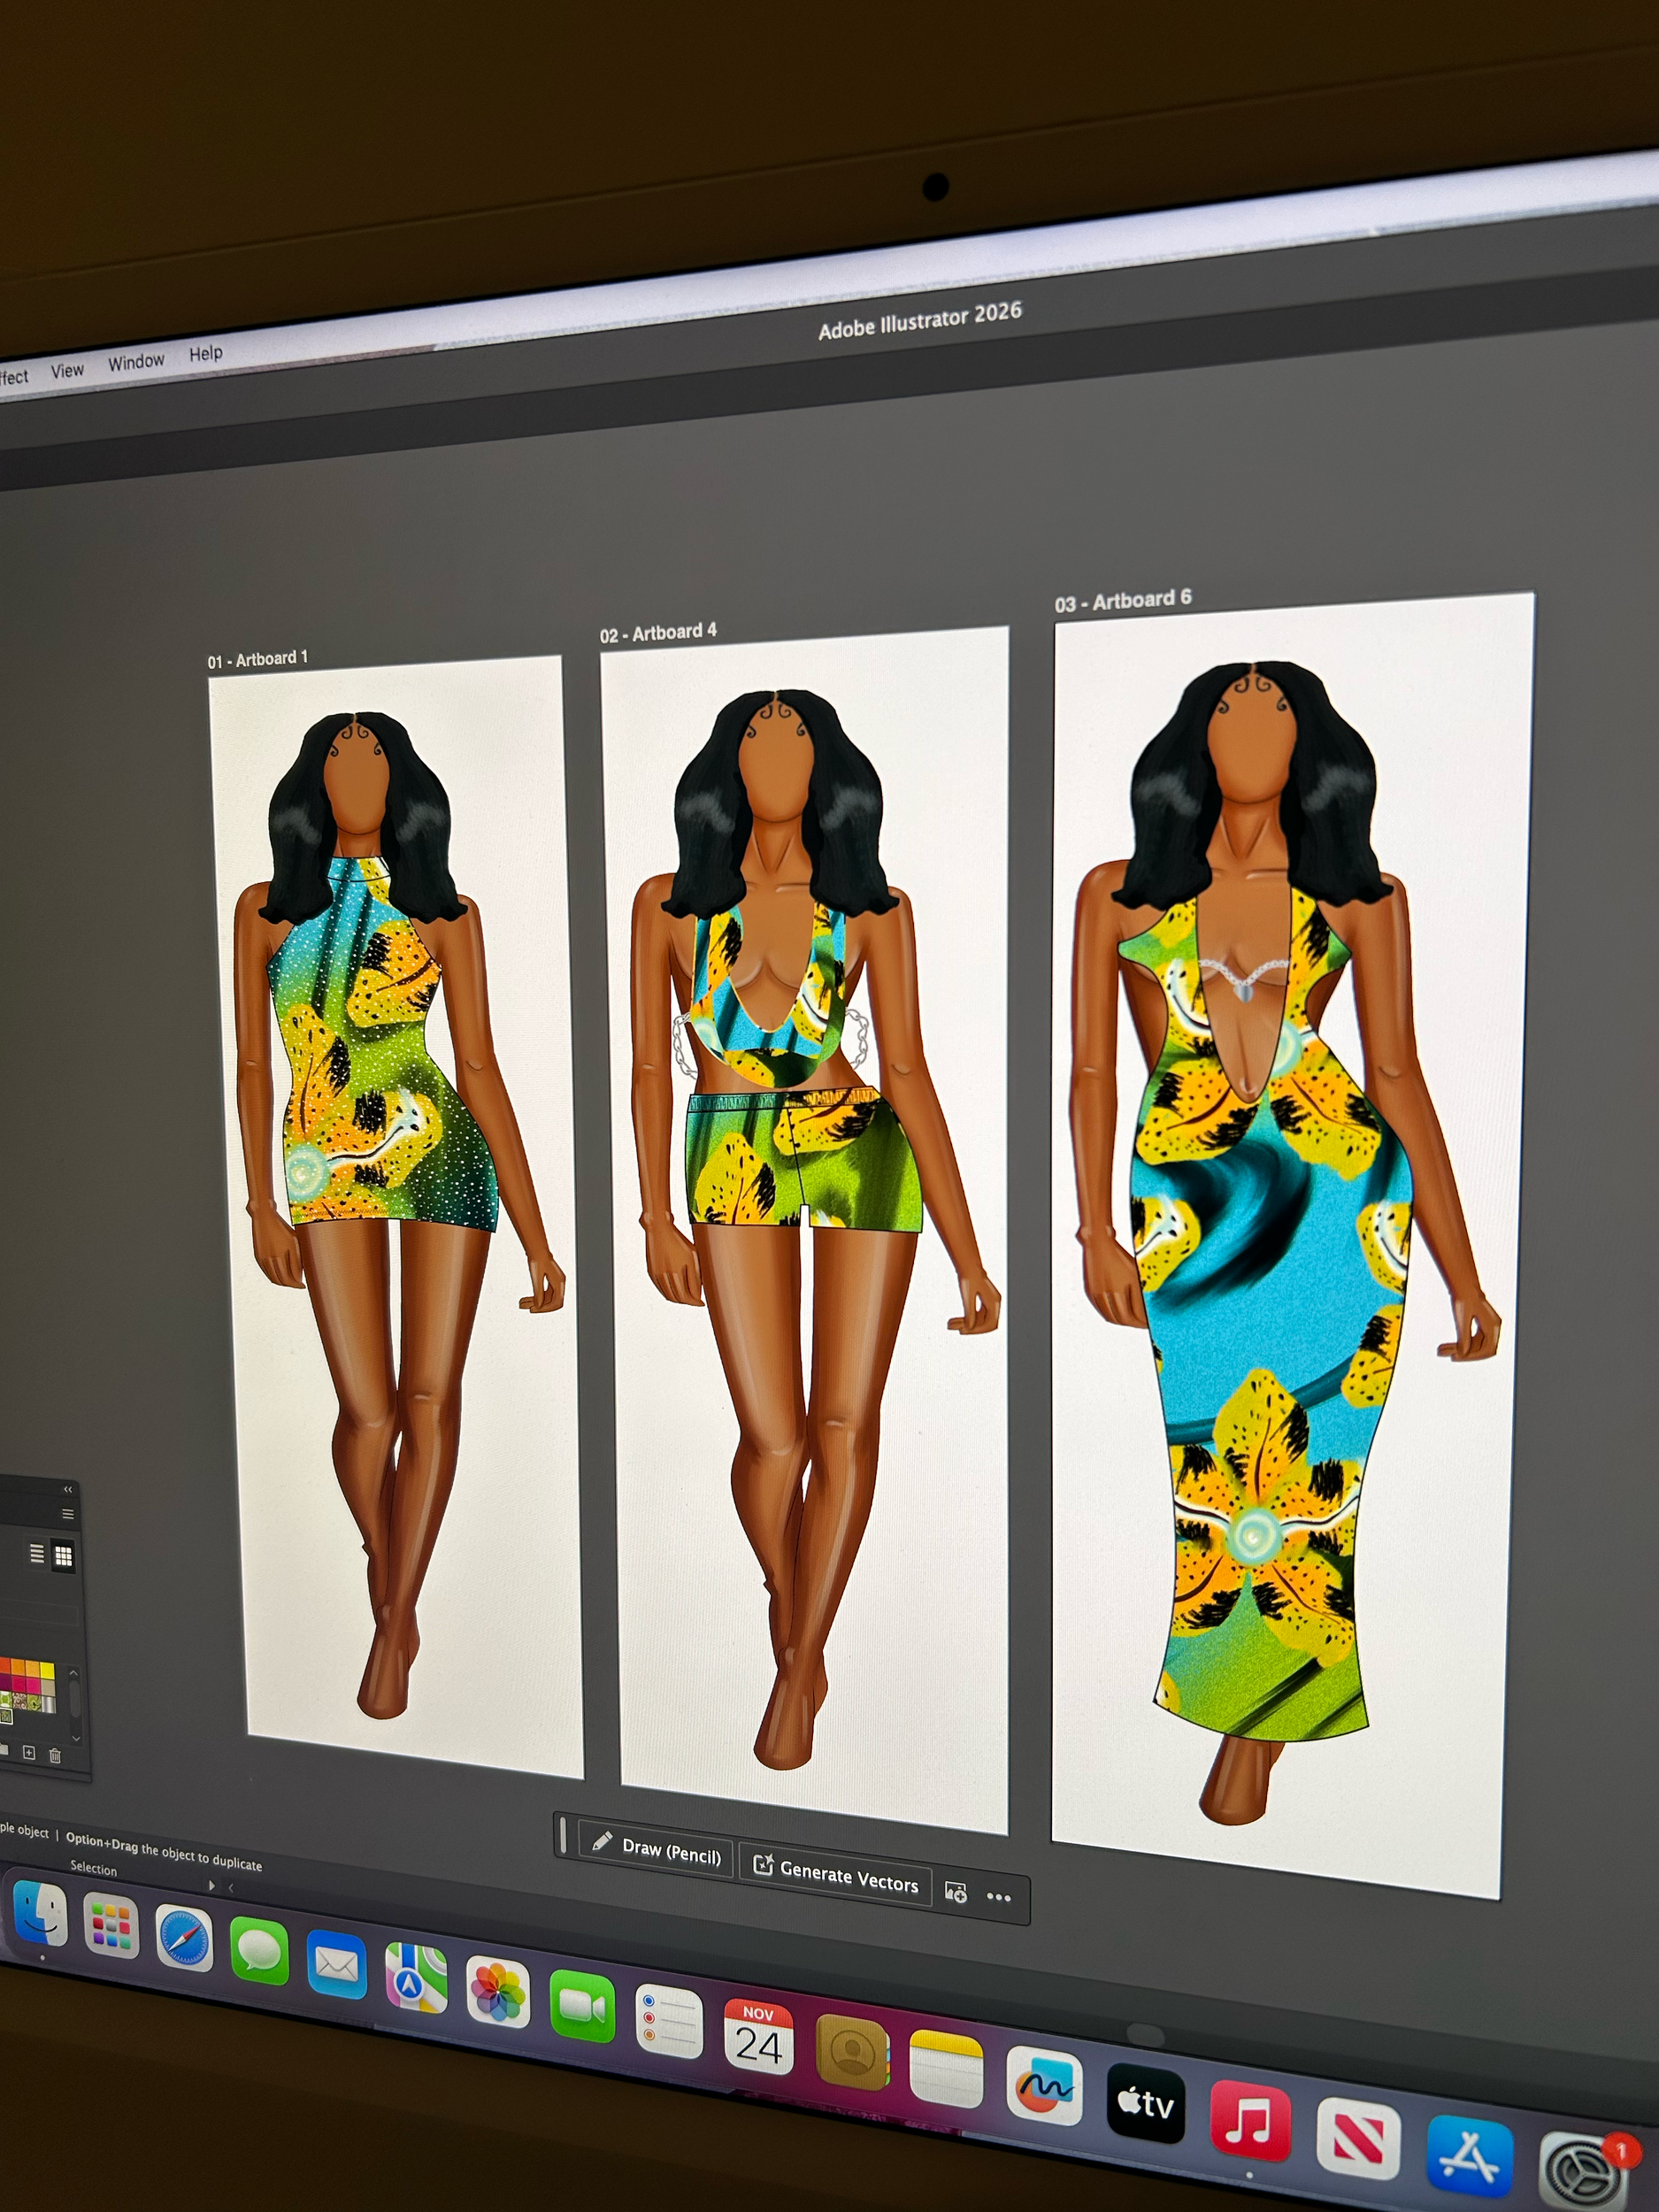Click the 'Selection' tool status text
The height and width of the screenshot is (2212, 1659).
(x=93, y=1868)
